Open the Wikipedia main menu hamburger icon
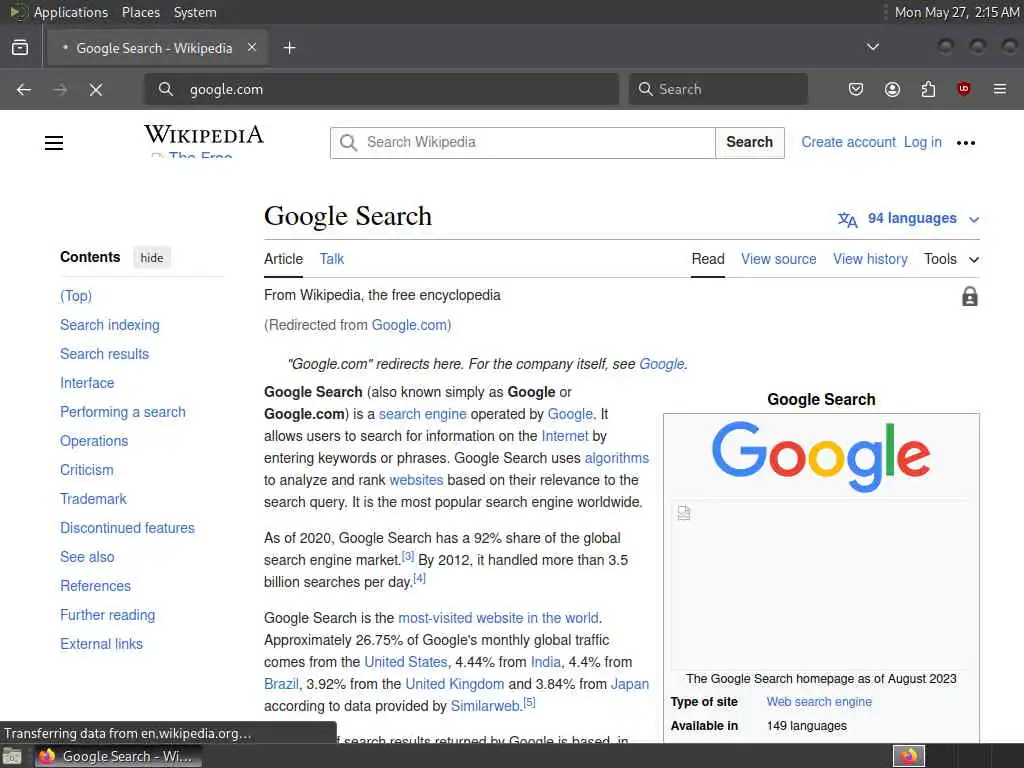Screen dimensions: 1024x768 click(54, 142)
